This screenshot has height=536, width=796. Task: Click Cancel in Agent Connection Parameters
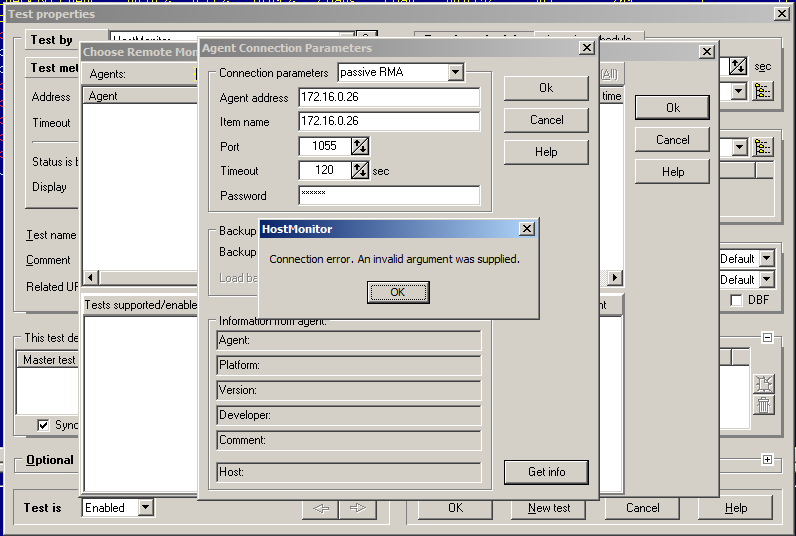tap(546, 120)
